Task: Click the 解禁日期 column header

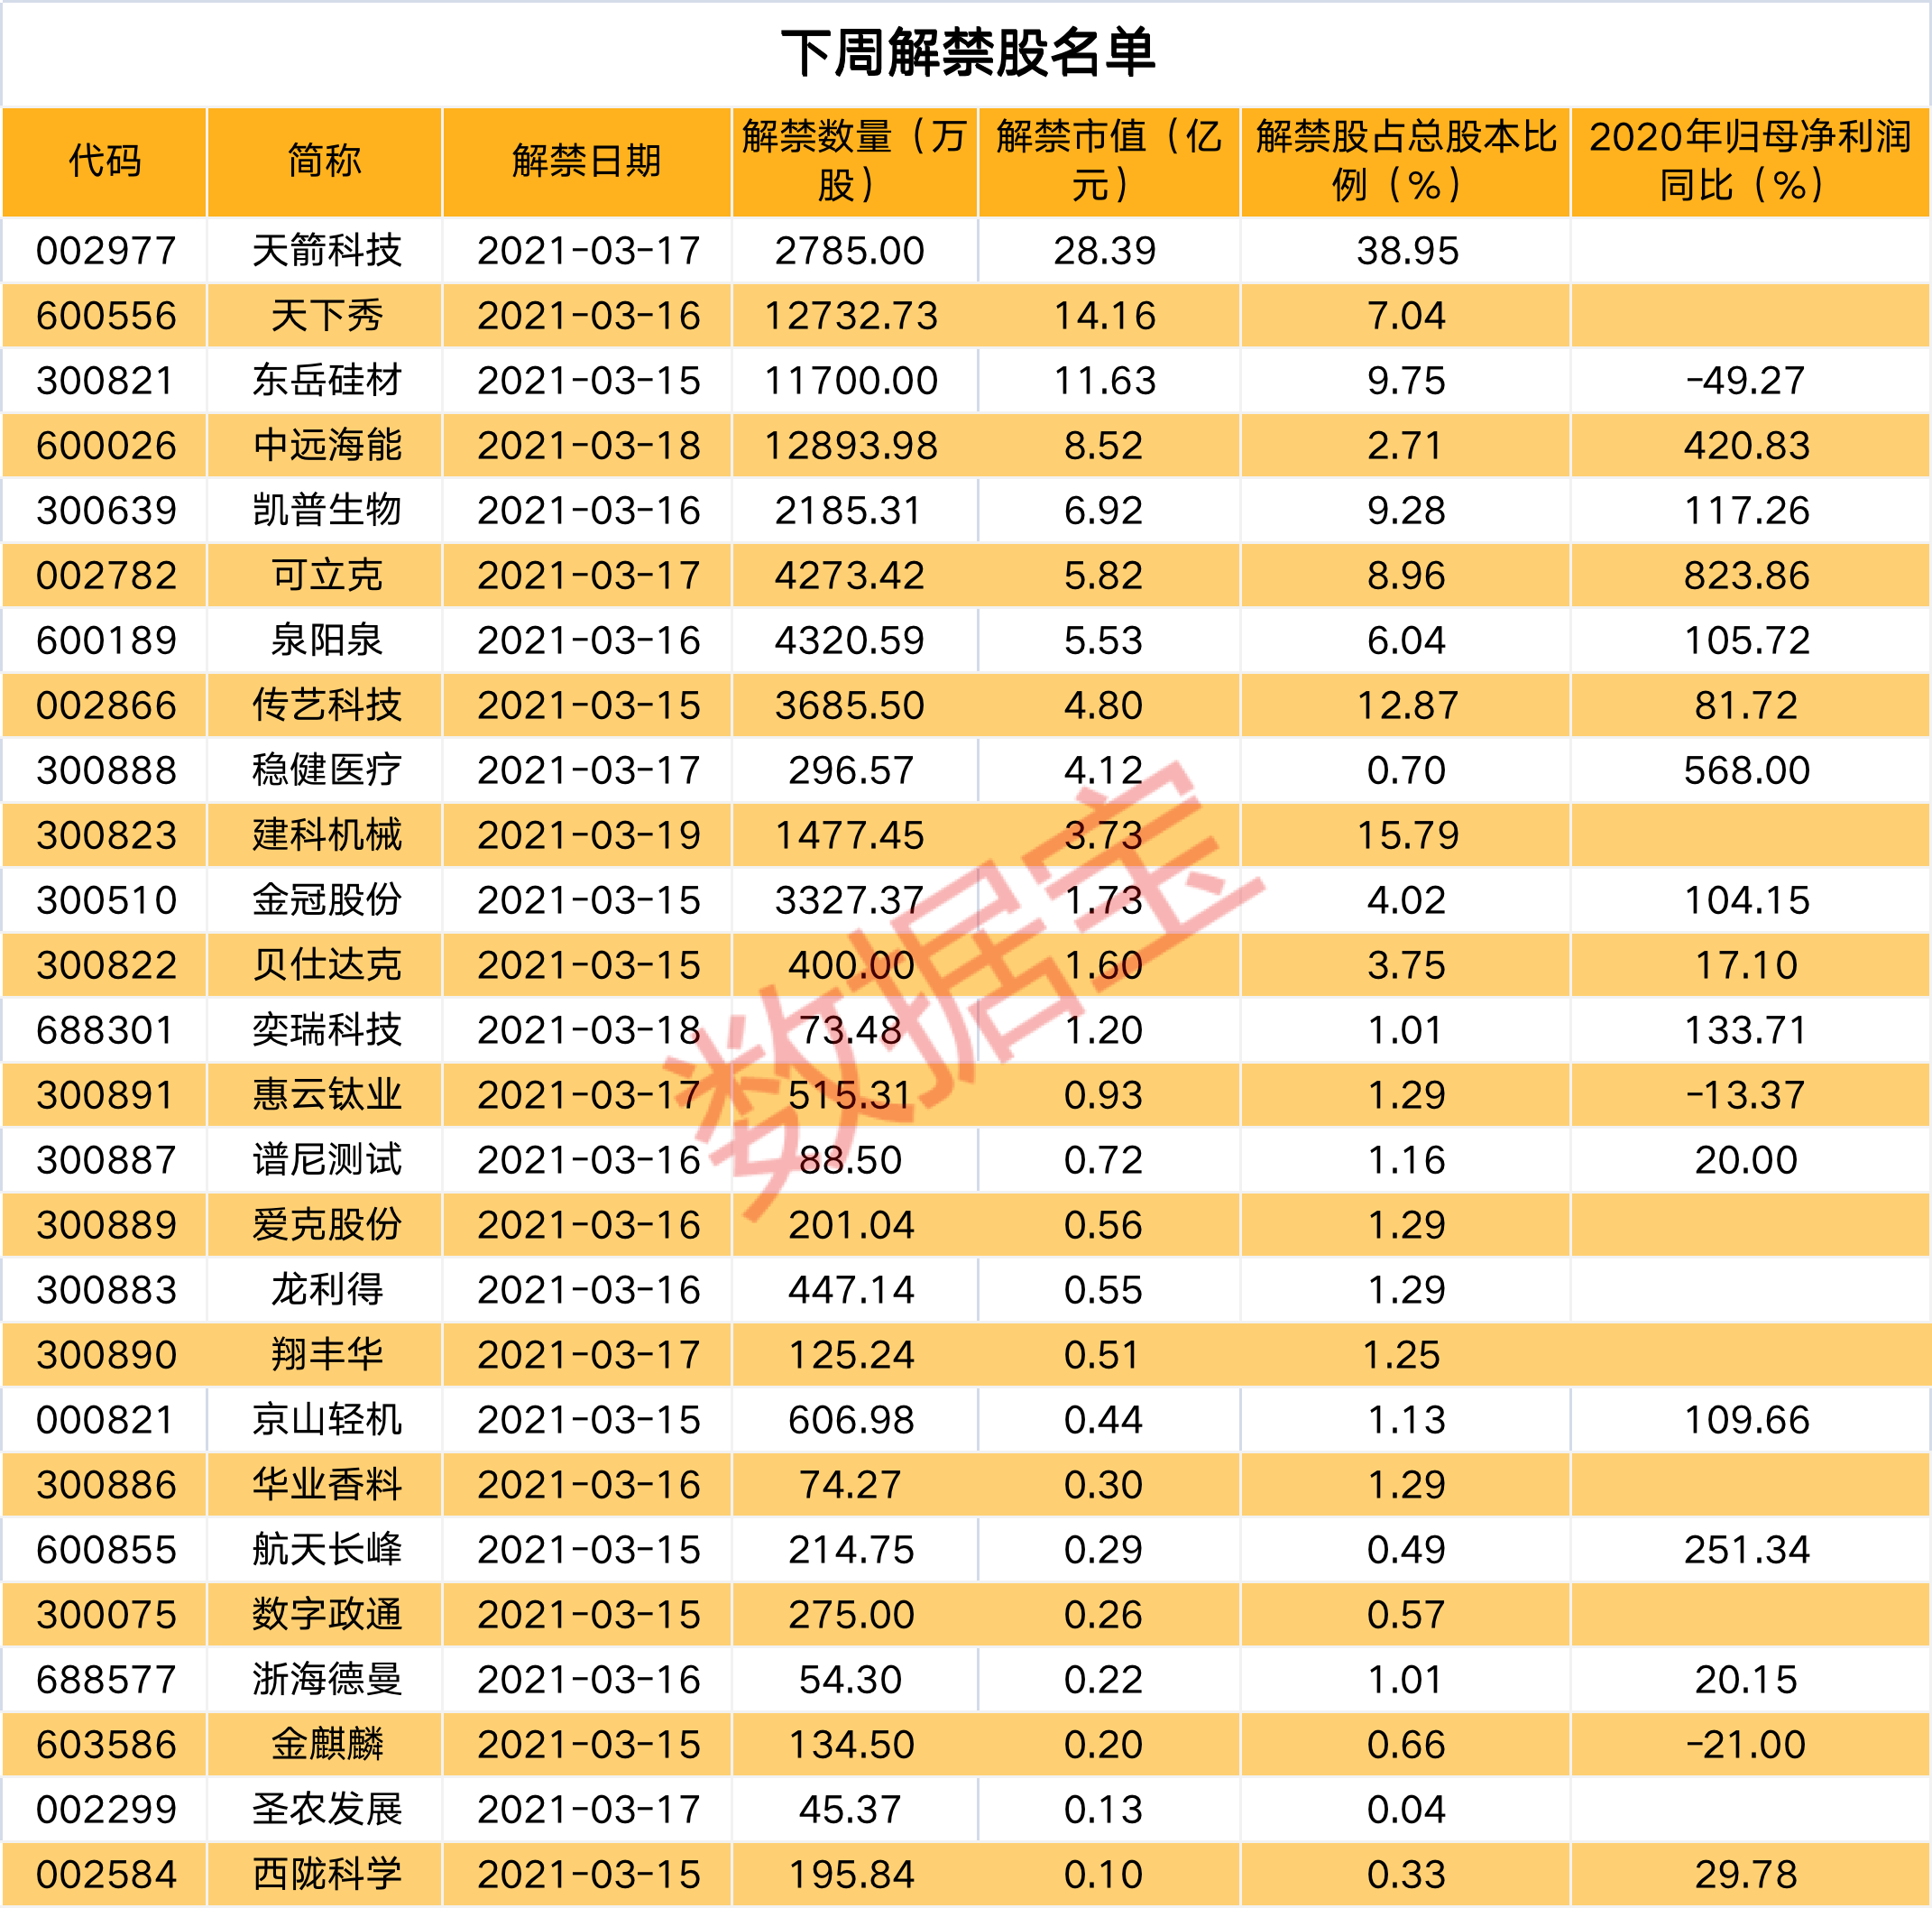Action: (x=587, y=161)
